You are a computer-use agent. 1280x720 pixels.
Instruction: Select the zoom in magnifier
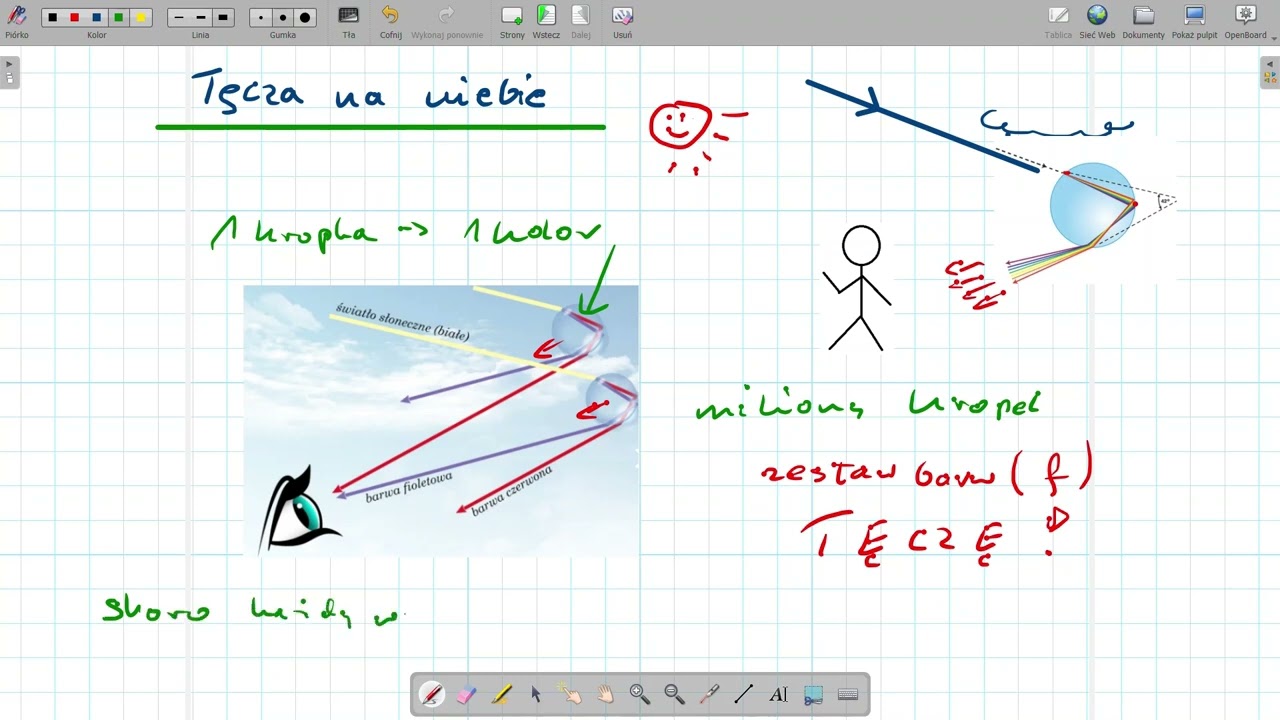(x=640, y=694)
